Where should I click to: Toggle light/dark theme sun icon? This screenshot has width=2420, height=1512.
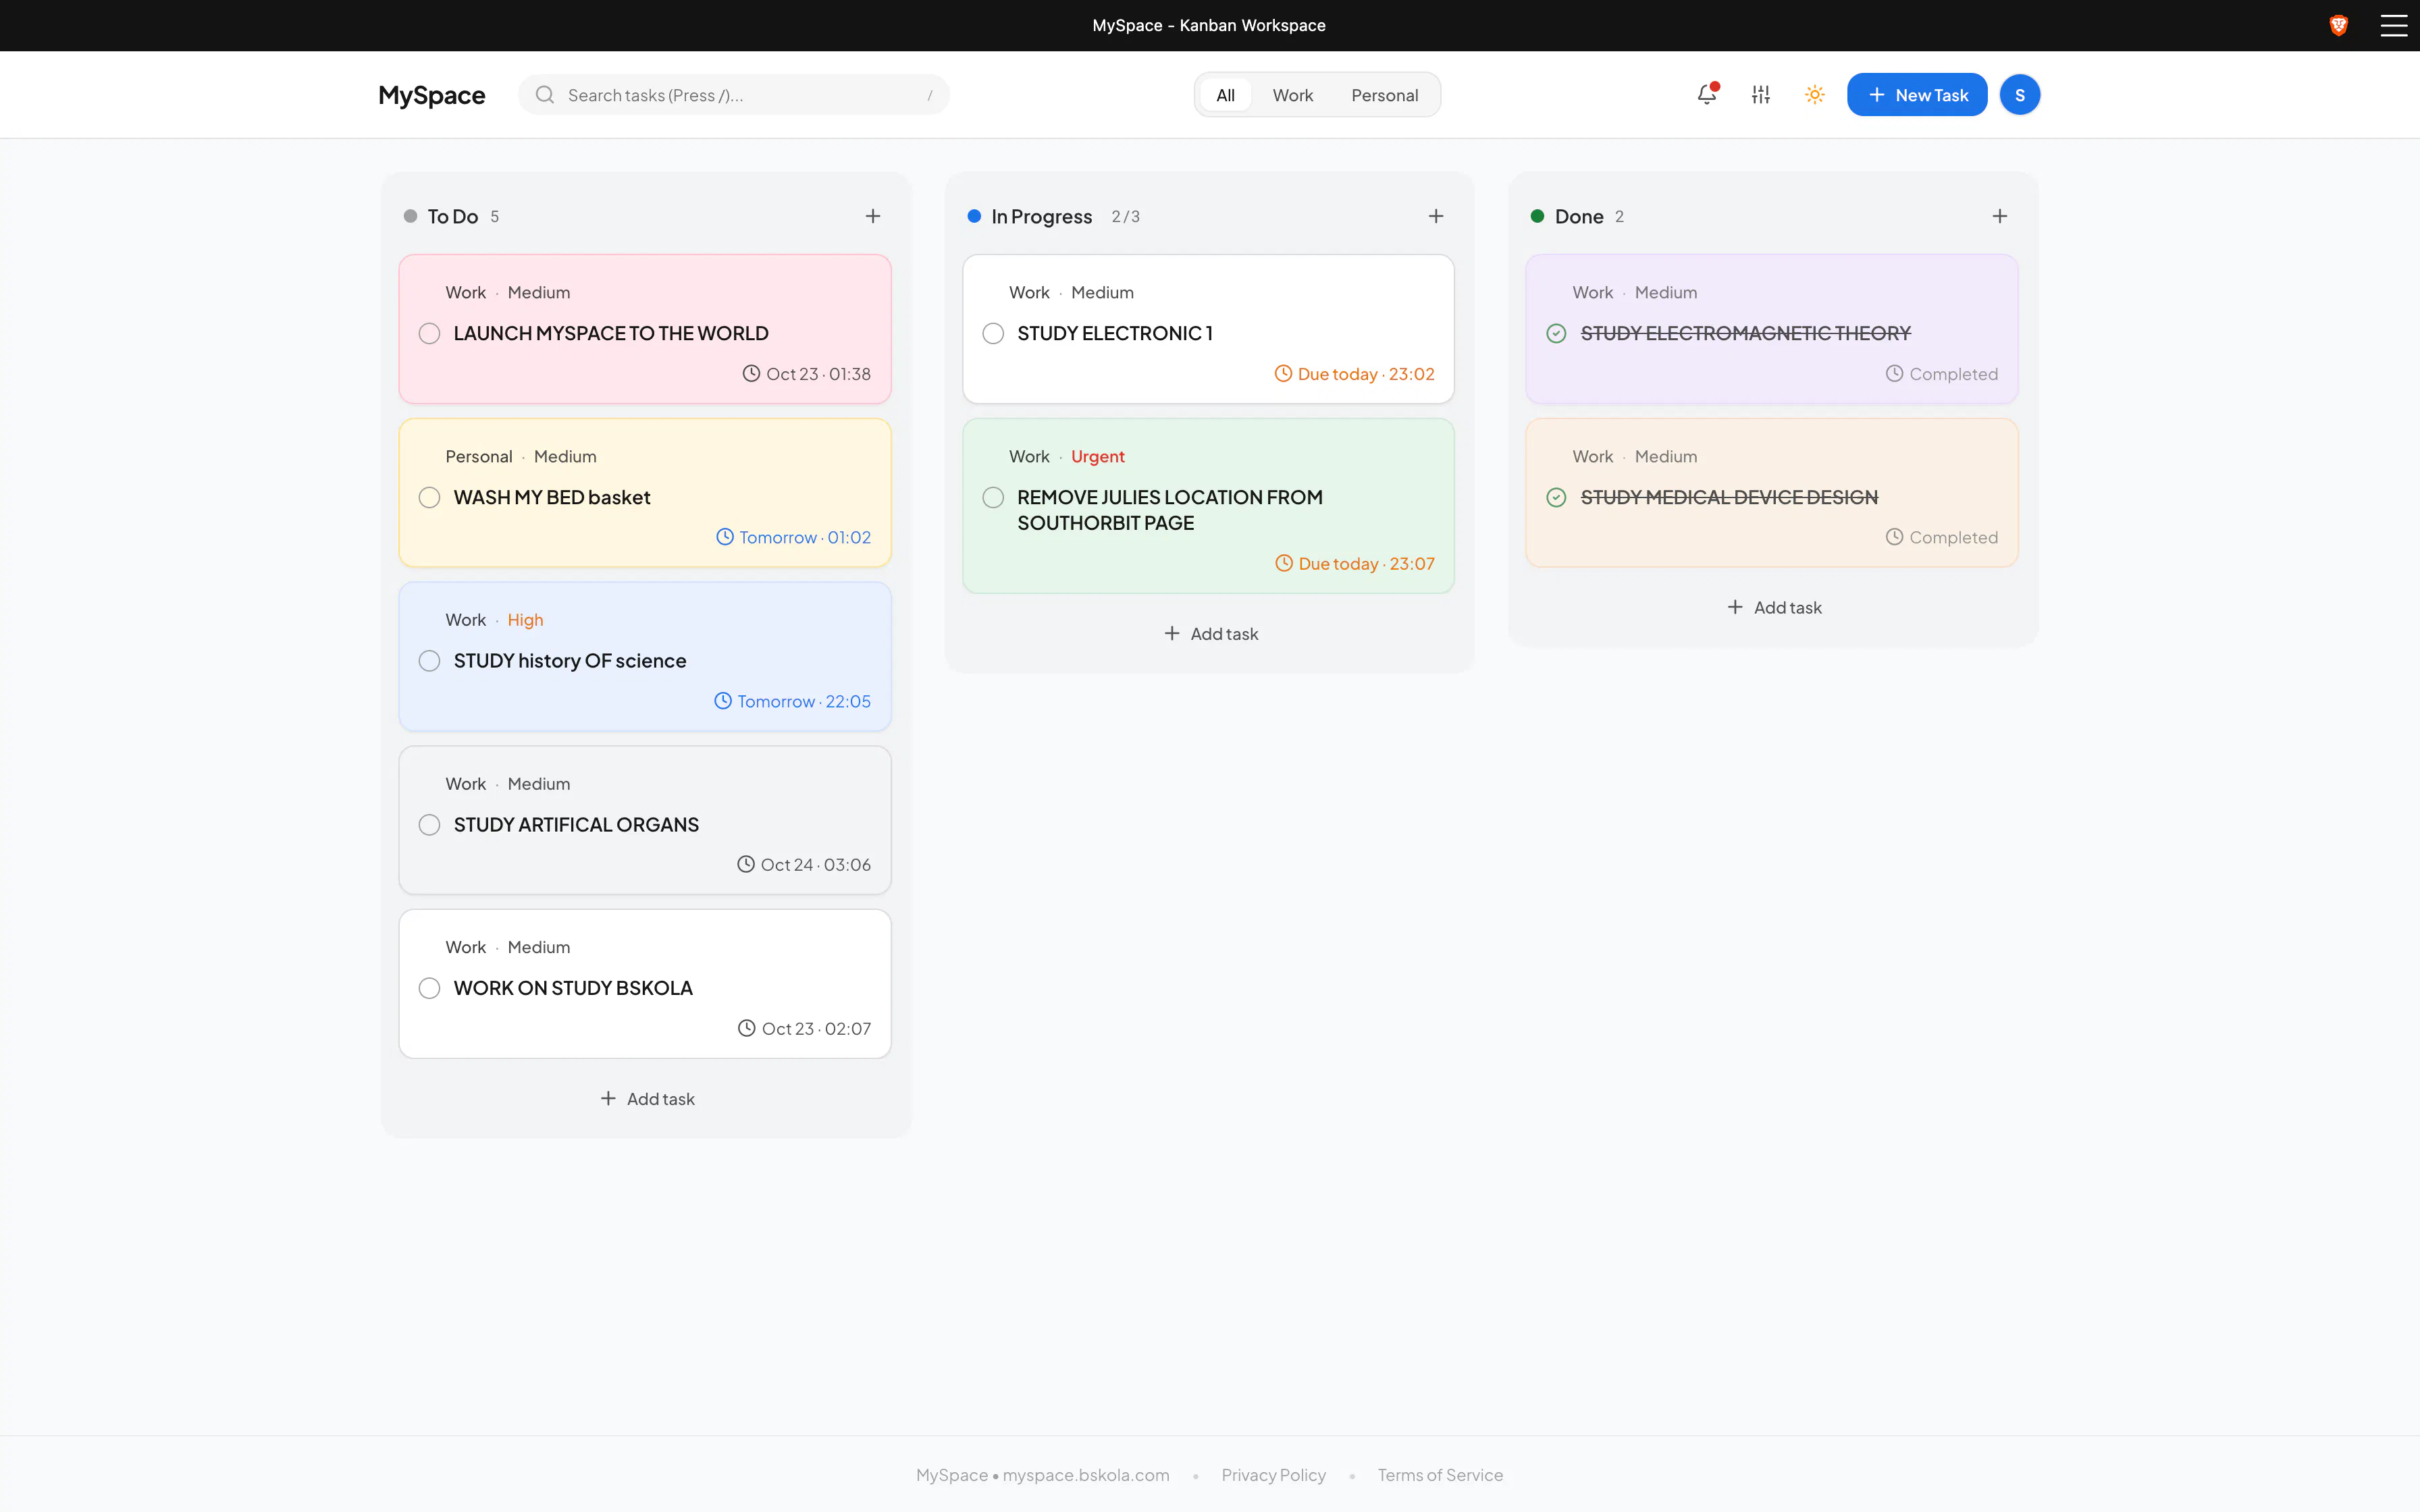1815,95
